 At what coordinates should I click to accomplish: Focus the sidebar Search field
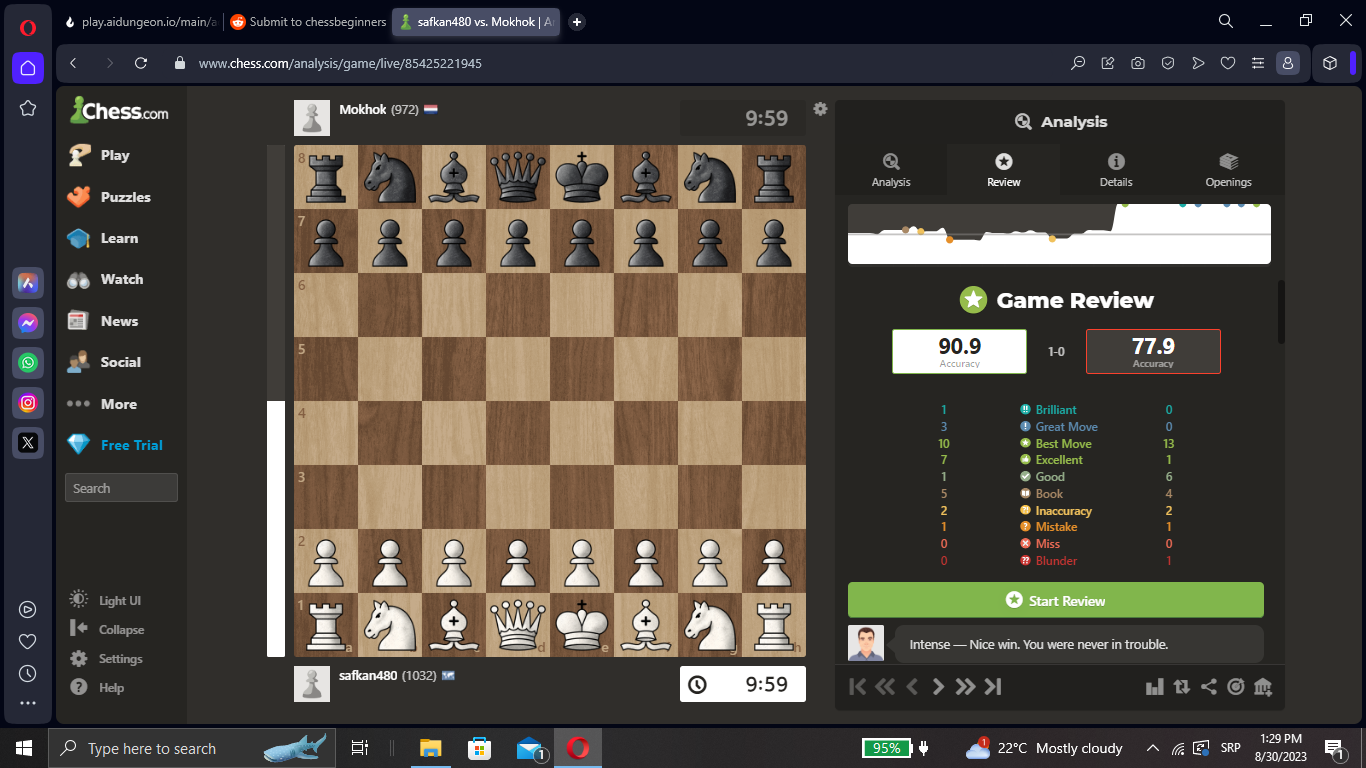point(121,488)
